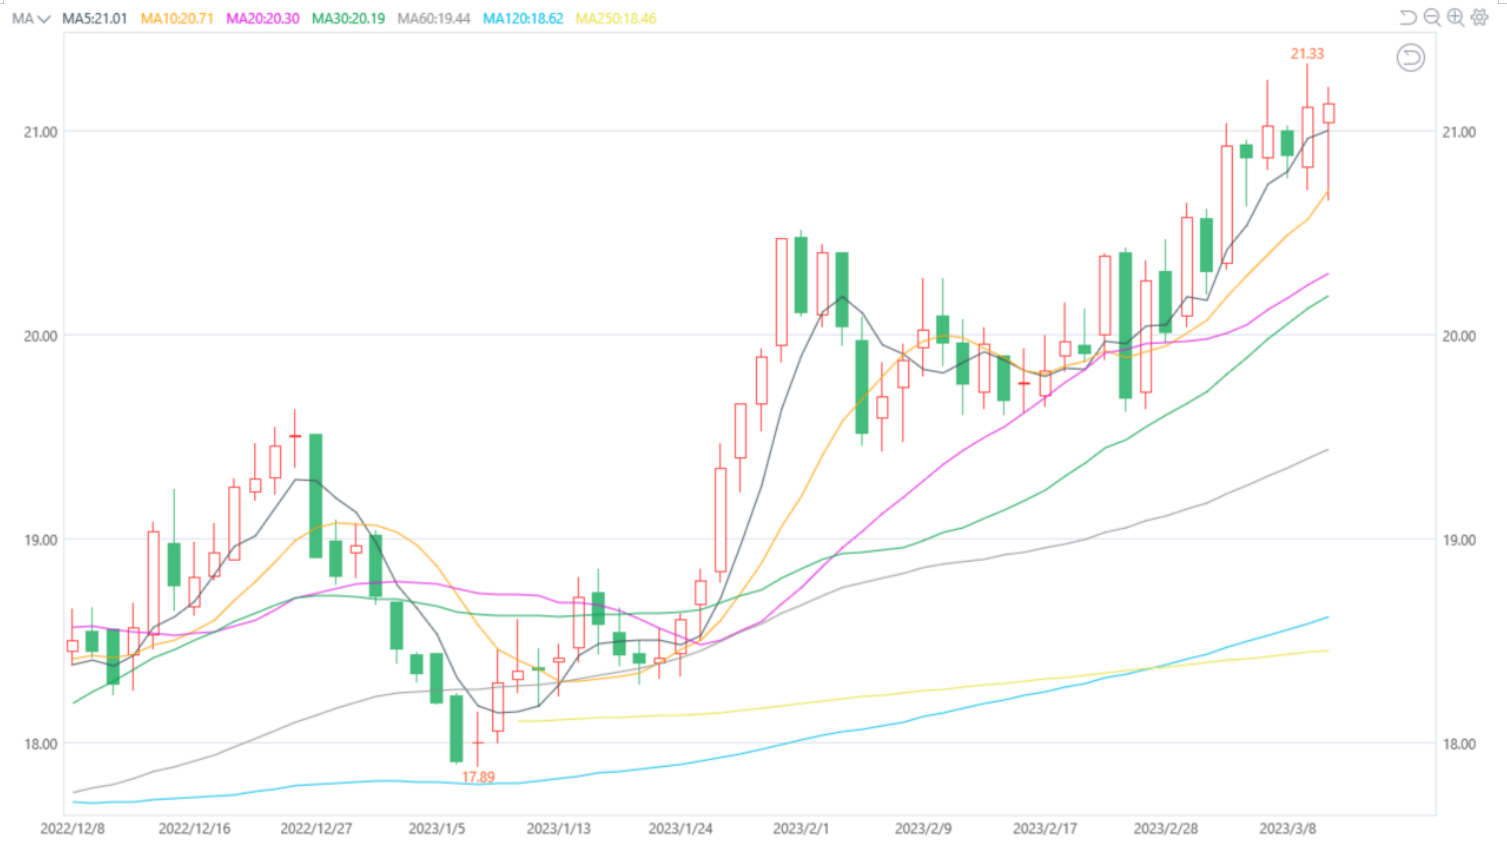Toggle the MA5:21.01 line label
This screenshot has height=858, width=1507.
95,18
